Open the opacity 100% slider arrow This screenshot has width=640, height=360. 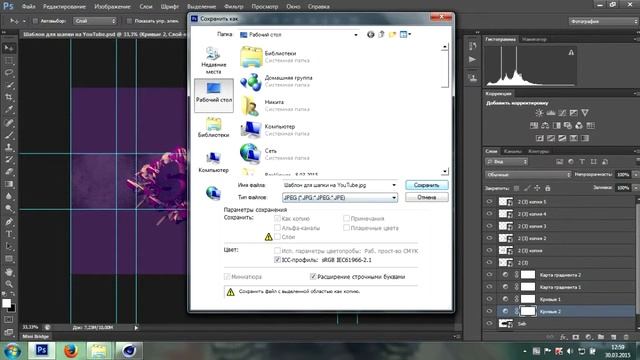(635, 175)
